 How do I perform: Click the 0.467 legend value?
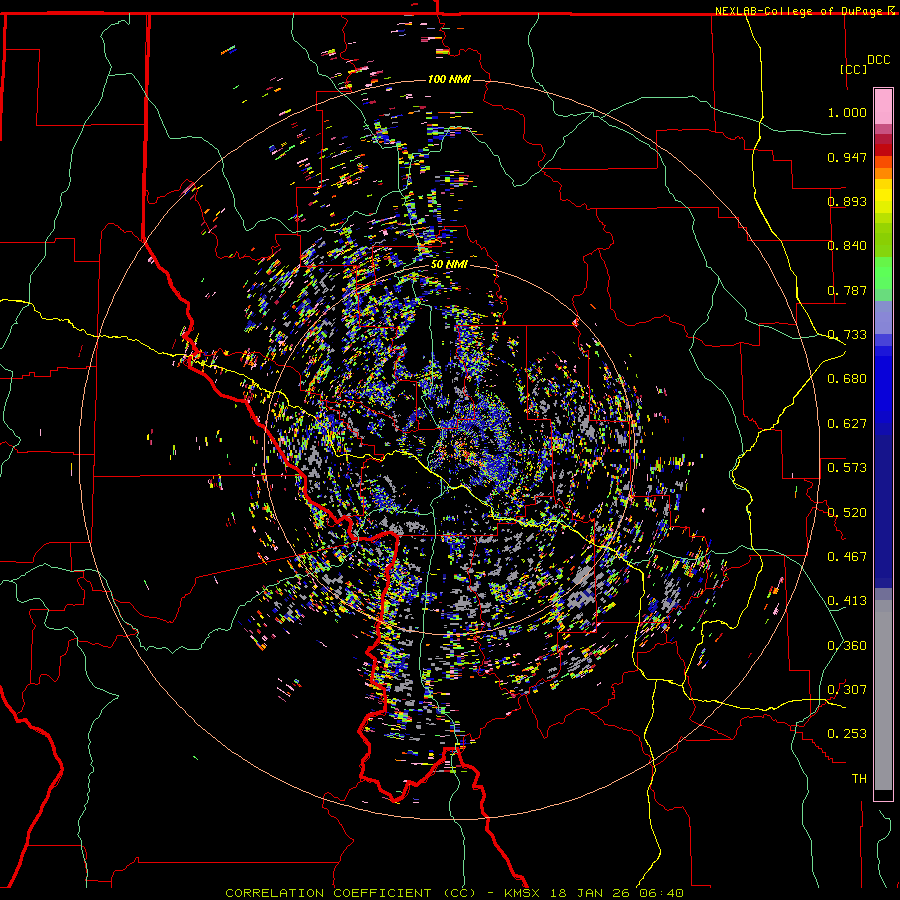pos(847,557)
